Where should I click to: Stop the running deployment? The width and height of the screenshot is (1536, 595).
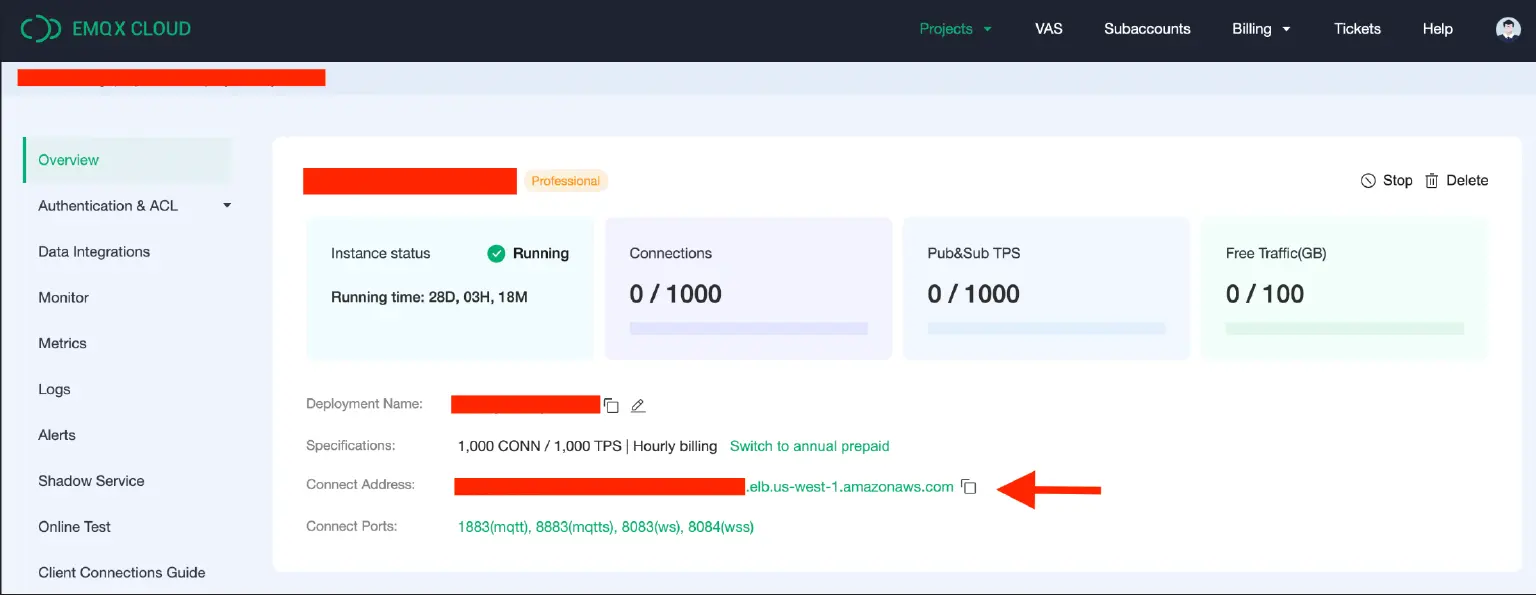[x=1387, y=180]
